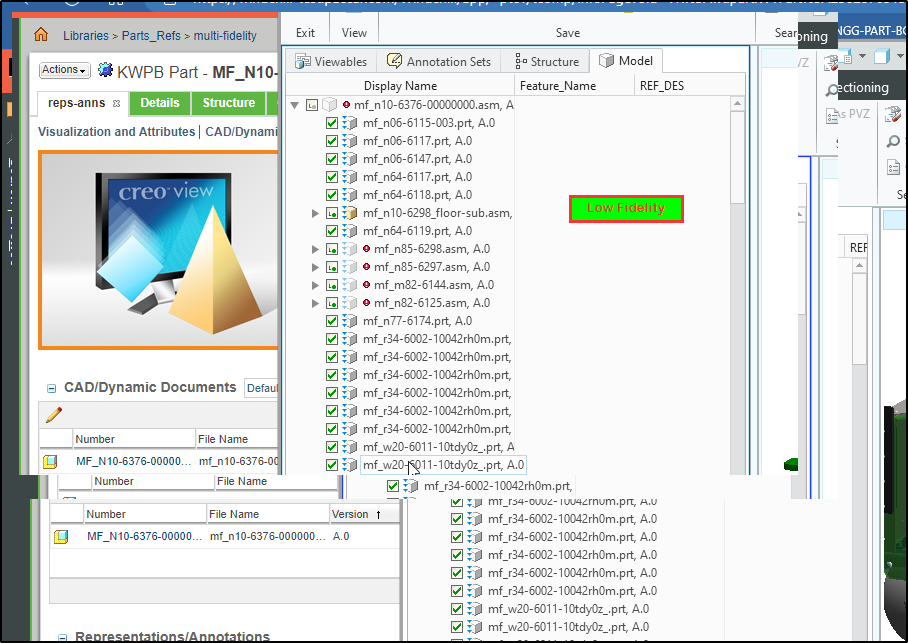The height and width of the screenshot is (643, 908).
Task: Click the Exit button in the viewer
Action: (x=305, y=32)
